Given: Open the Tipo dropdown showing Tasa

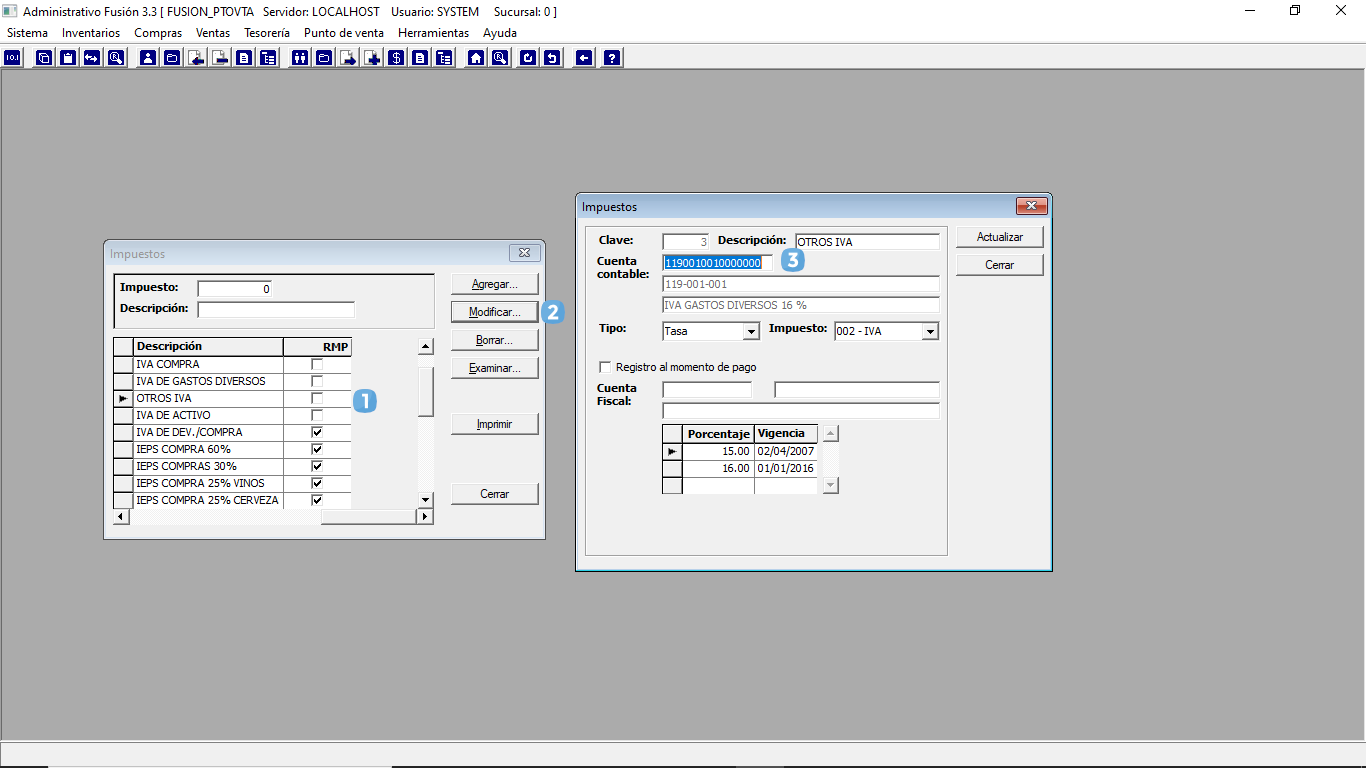Looking at the screenshot, I should (x=751, y=331).
